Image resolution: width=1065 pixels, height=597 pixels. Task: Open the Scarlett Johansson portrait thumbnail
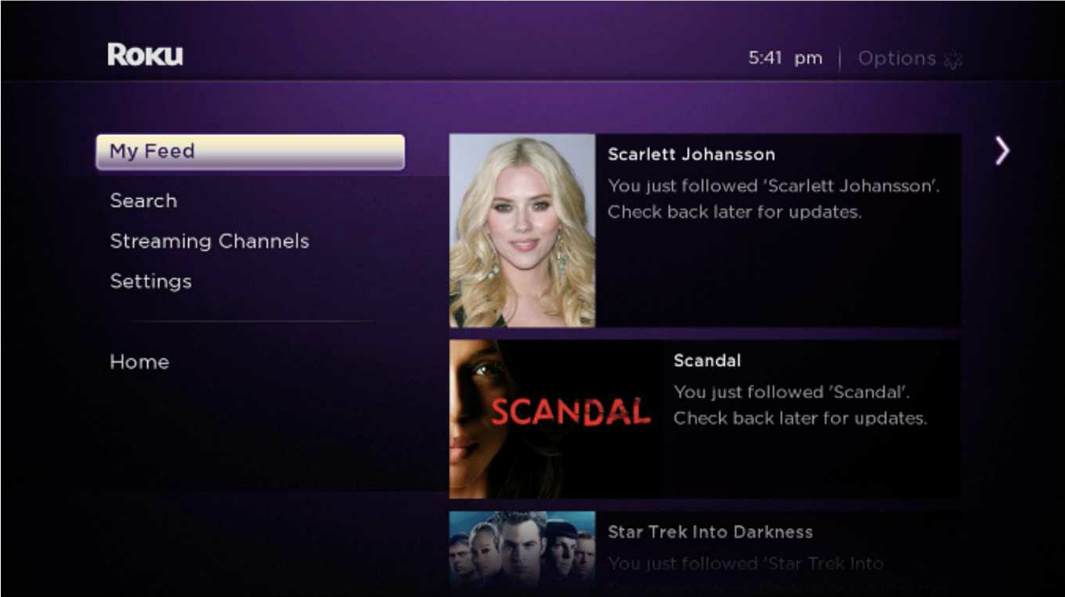point(522,230)
